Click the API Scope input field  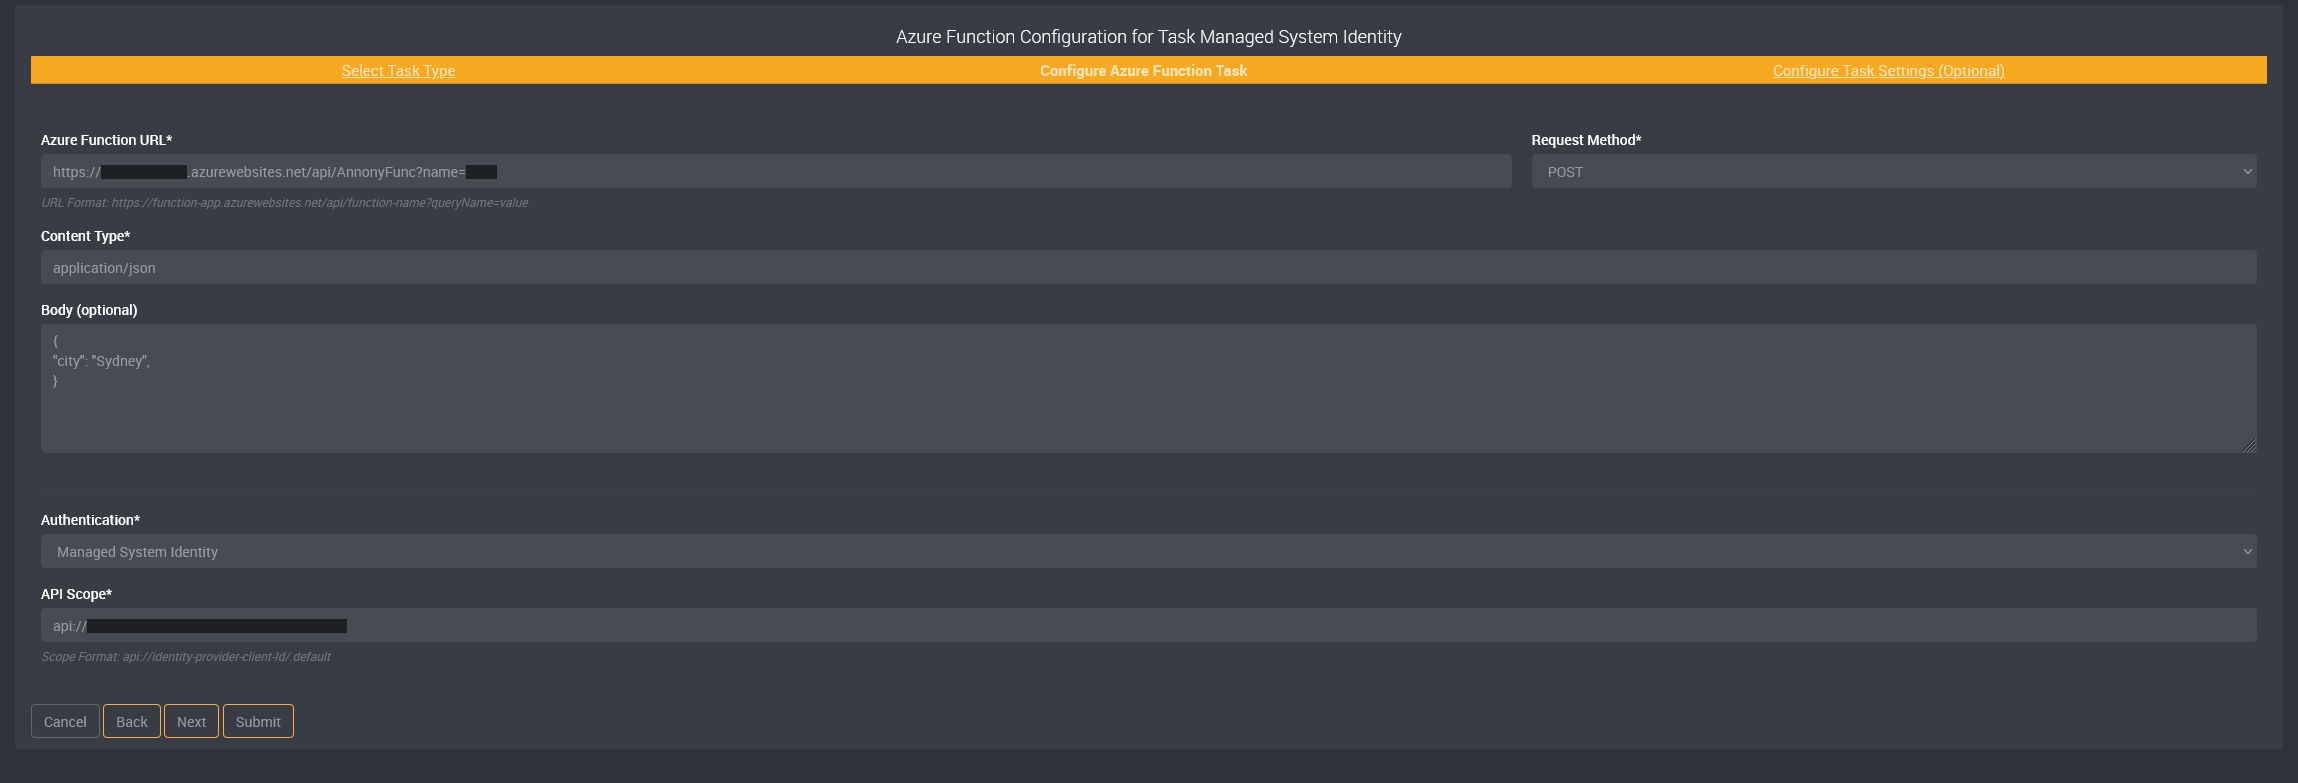tap(1149, 625)
